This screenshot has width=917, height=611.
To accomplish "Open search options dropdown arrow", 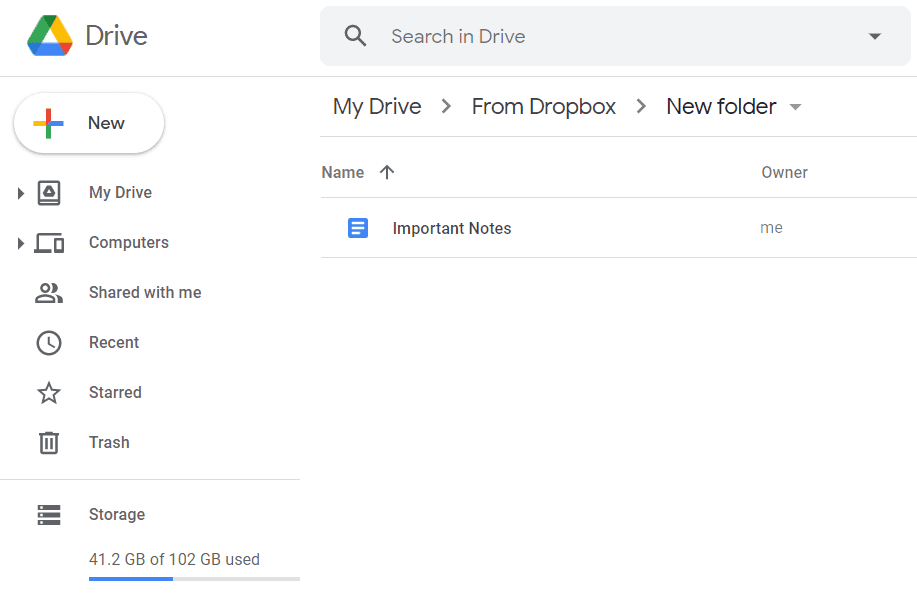I will point(874,36).
